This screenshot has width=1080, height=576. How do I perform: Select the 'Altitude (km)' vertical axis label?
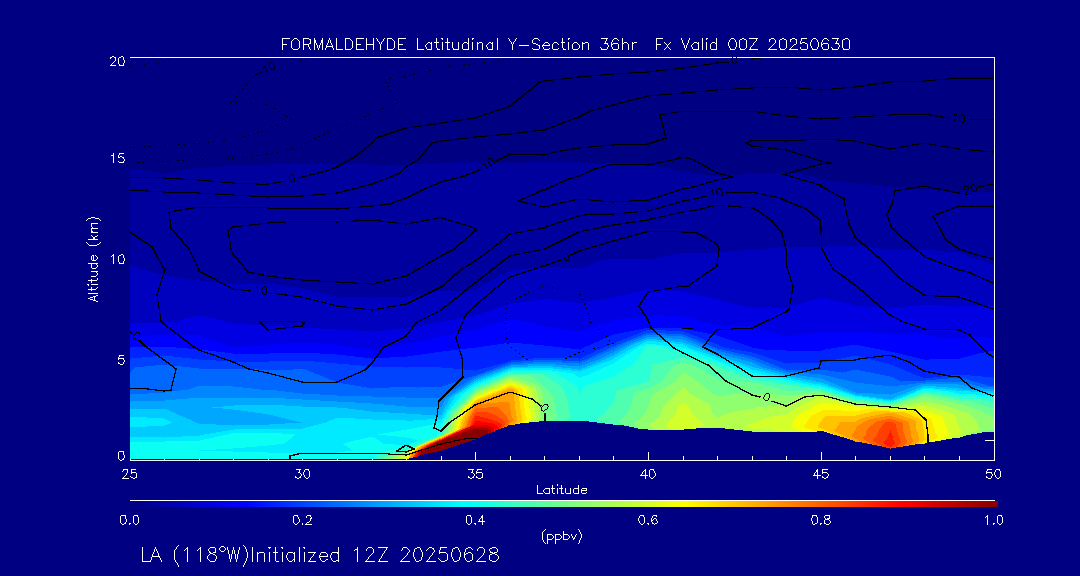tap(94, 259)
